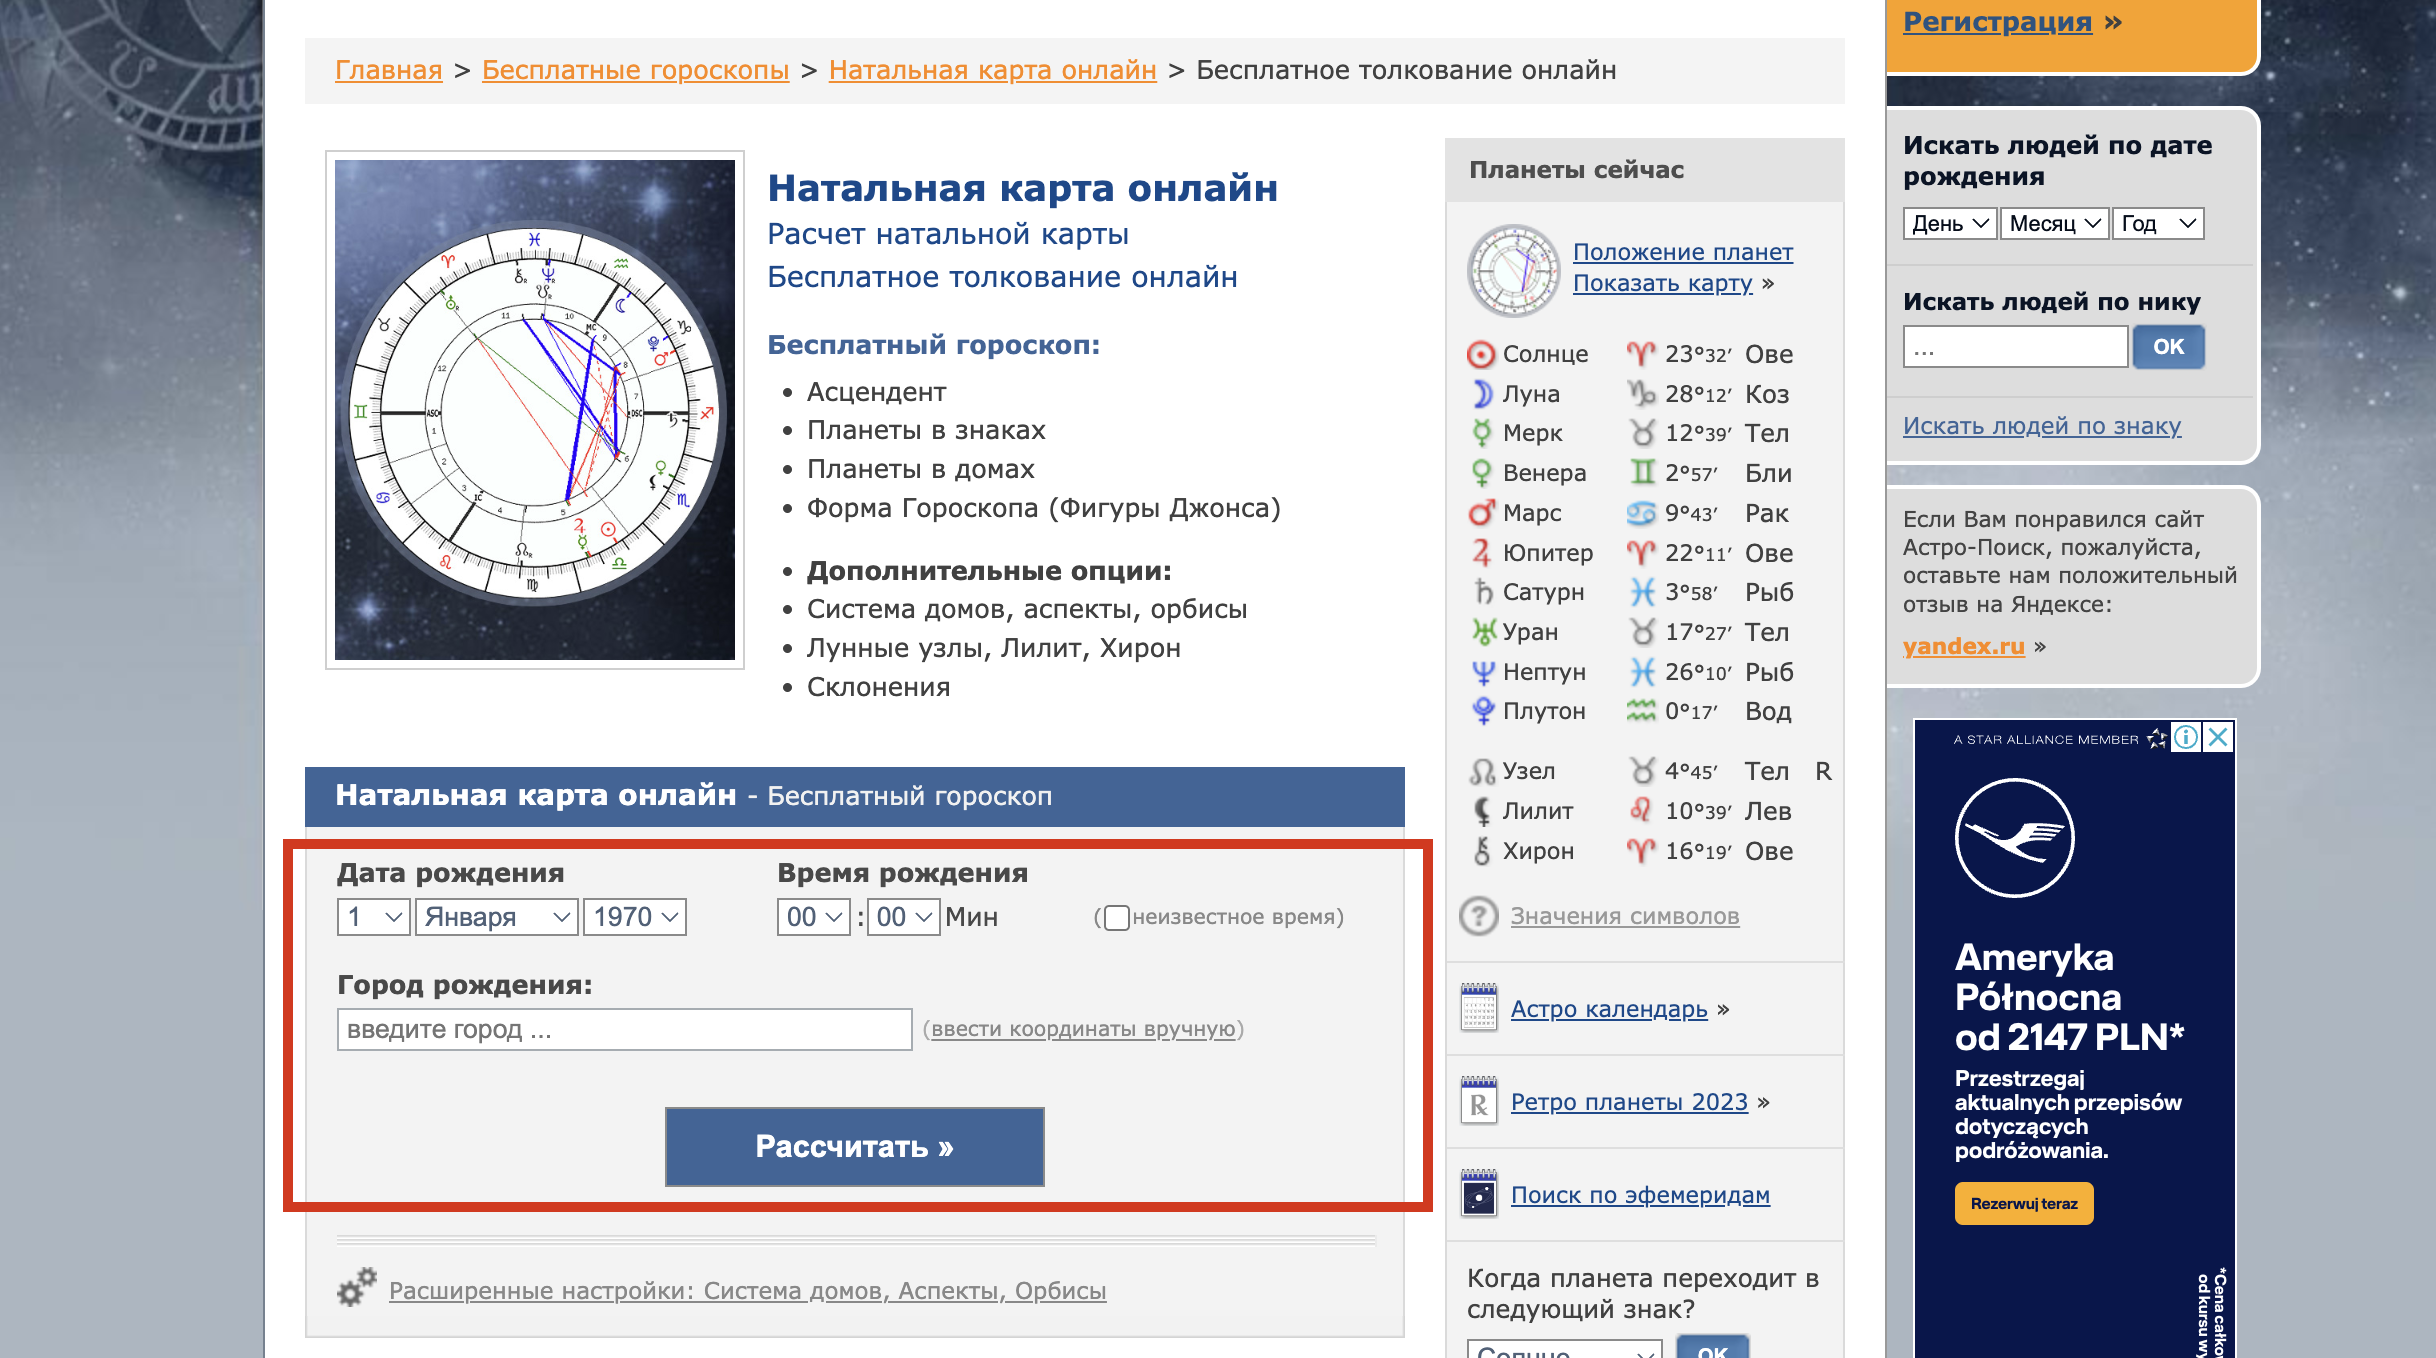Click the Регистрация link
The width and height of the screenshot is (2436, 1358).
point(1996,21)
